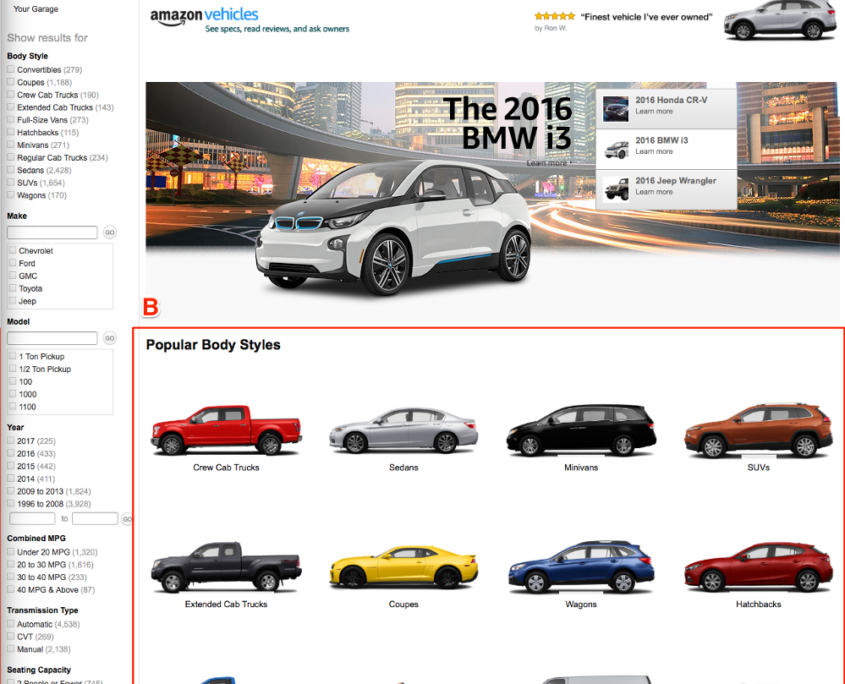The image size is (845, 684).
Task: Open the Your Garage link
Action: 36,9
